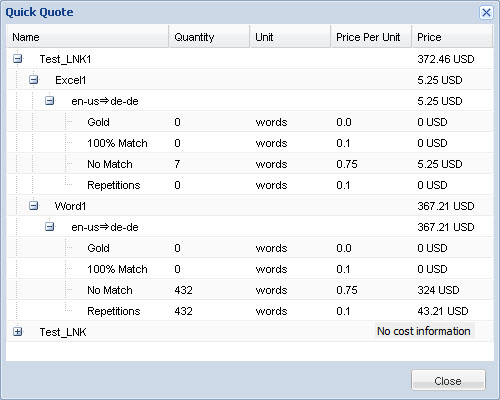Click the No cost information label
Image resolution: width=500 pixels, height=400 pixels.
(424, 331)
